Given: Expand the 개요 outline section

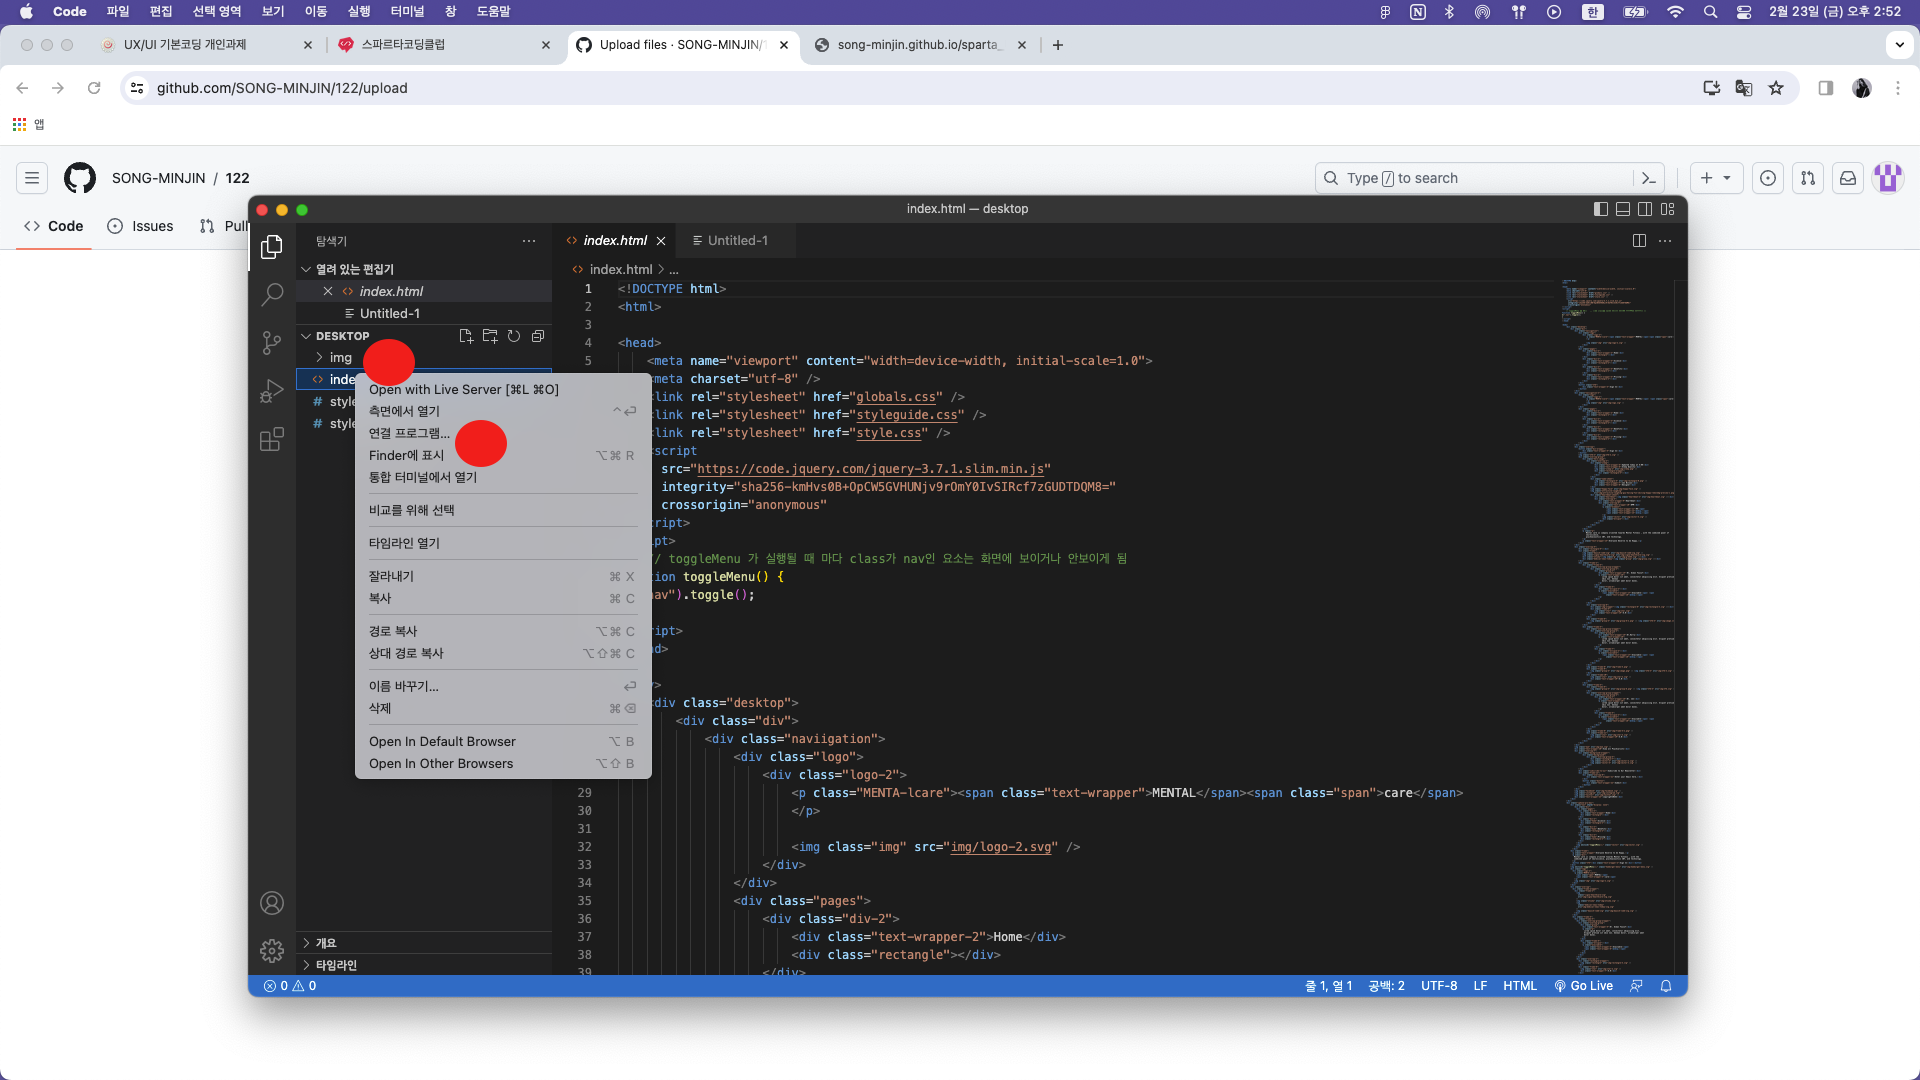Looking at the screenshot, I should [x=326, y=943].
